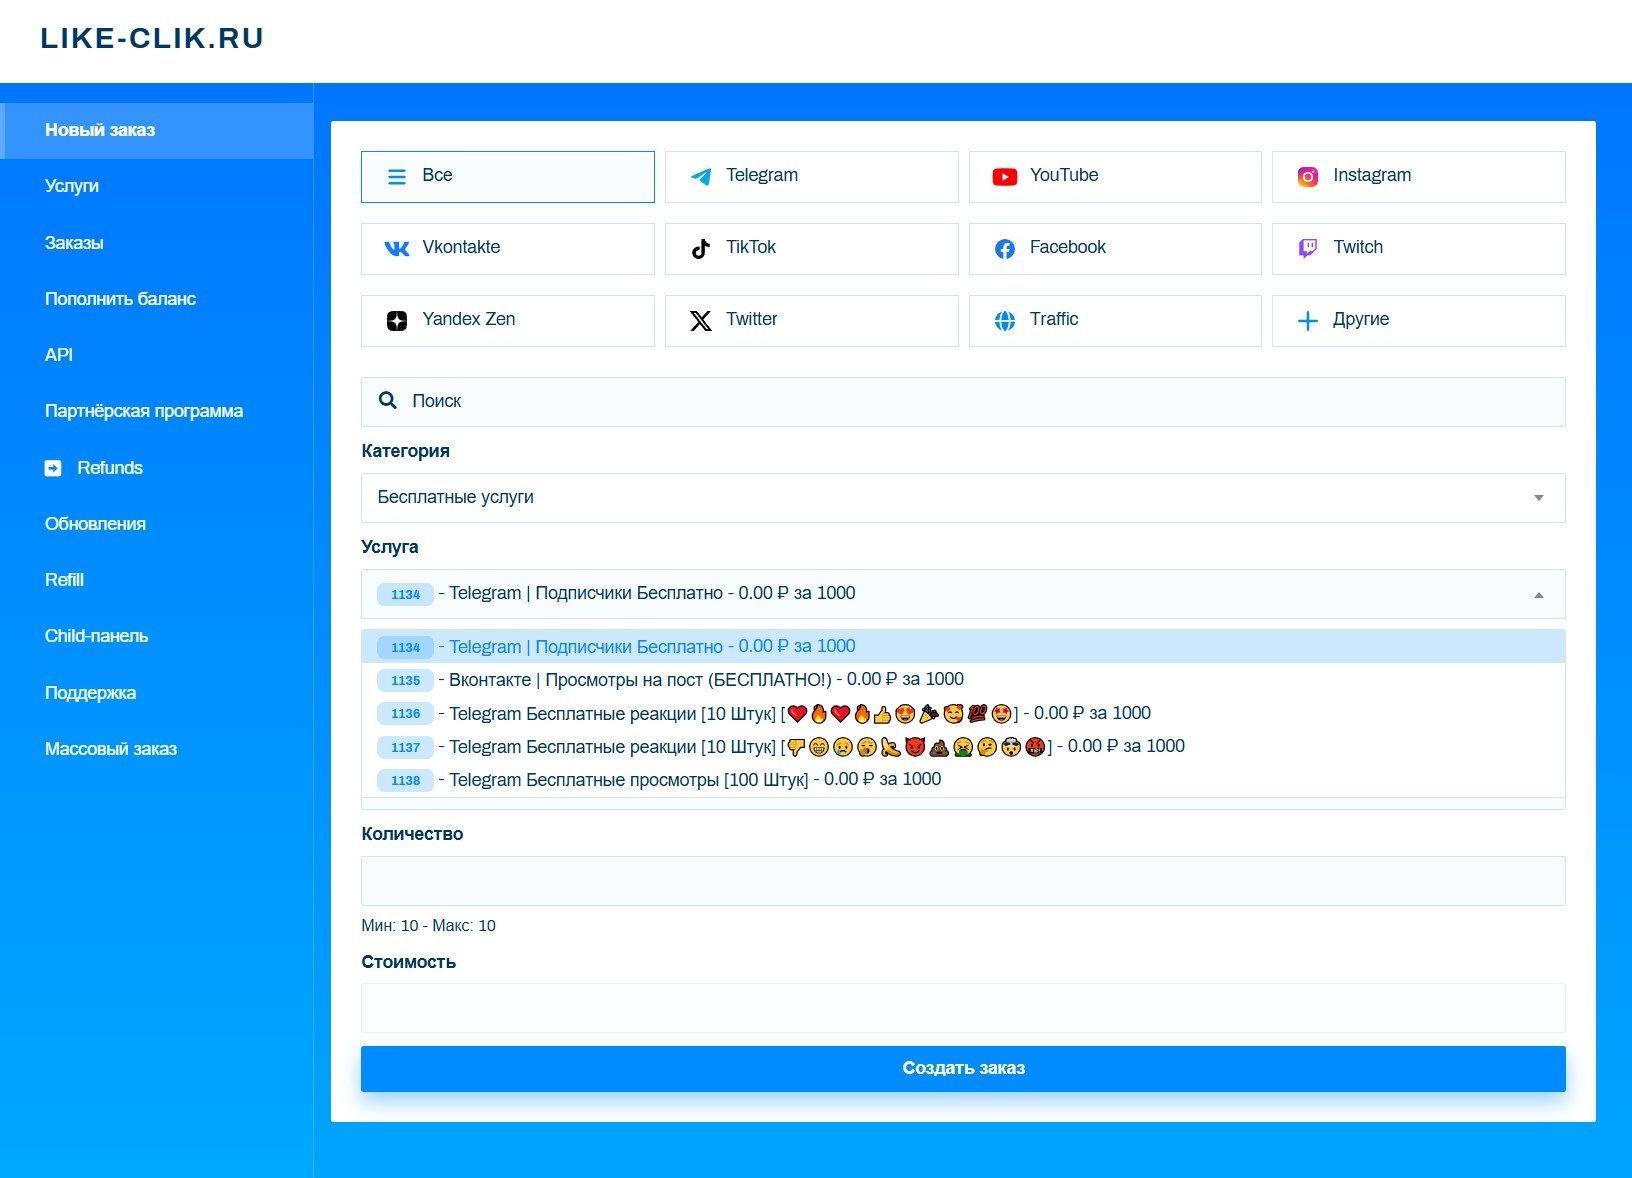The width and height of the screenshot is (1632, 1178).
Task: Click the LIKE-CLIK.RU logo link
Action: point(152,38)
